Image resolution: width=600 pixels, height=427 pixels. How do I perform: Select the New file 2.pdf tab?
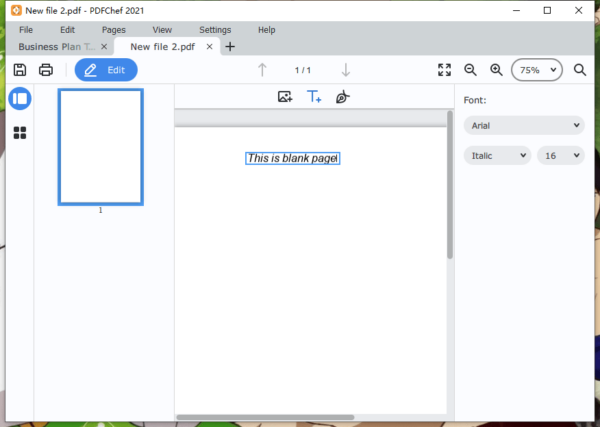tap(163, 47)
